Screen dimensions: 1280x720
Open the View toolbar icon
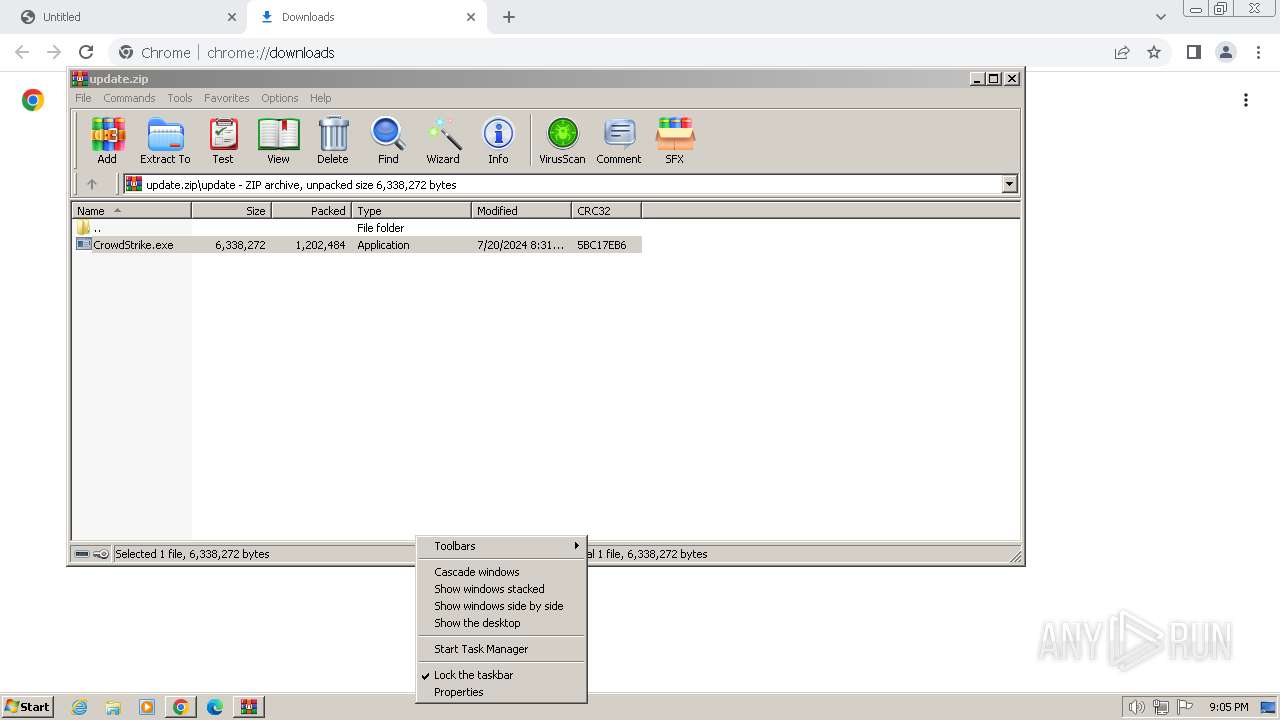[x=278, y=140]
